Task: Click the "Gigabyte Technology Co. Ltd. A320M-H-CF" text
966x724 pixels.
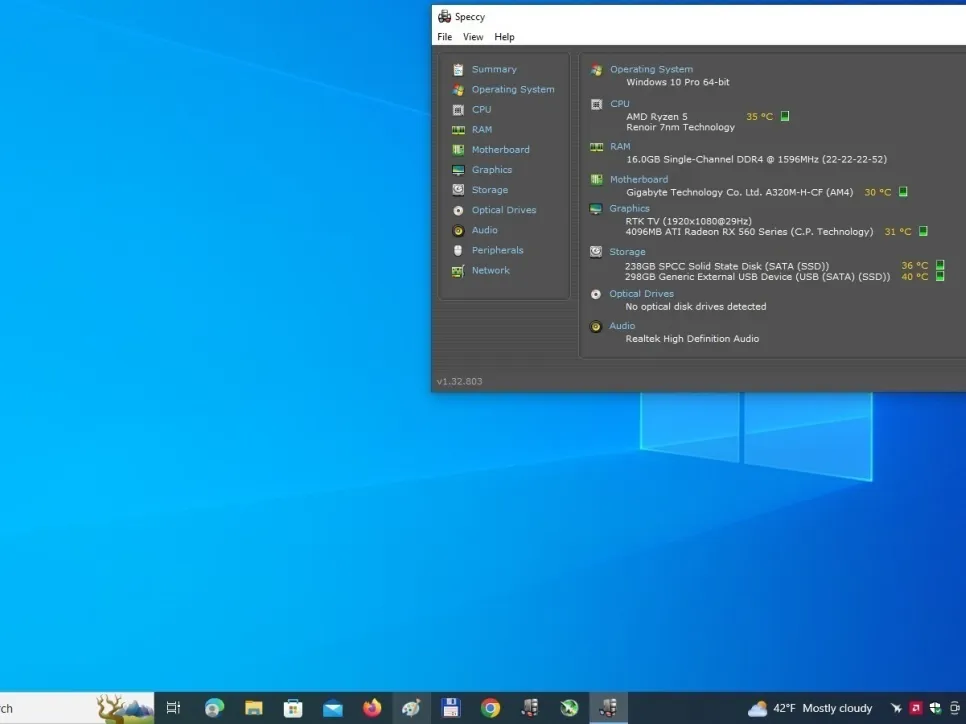Action: pos(739,192)
